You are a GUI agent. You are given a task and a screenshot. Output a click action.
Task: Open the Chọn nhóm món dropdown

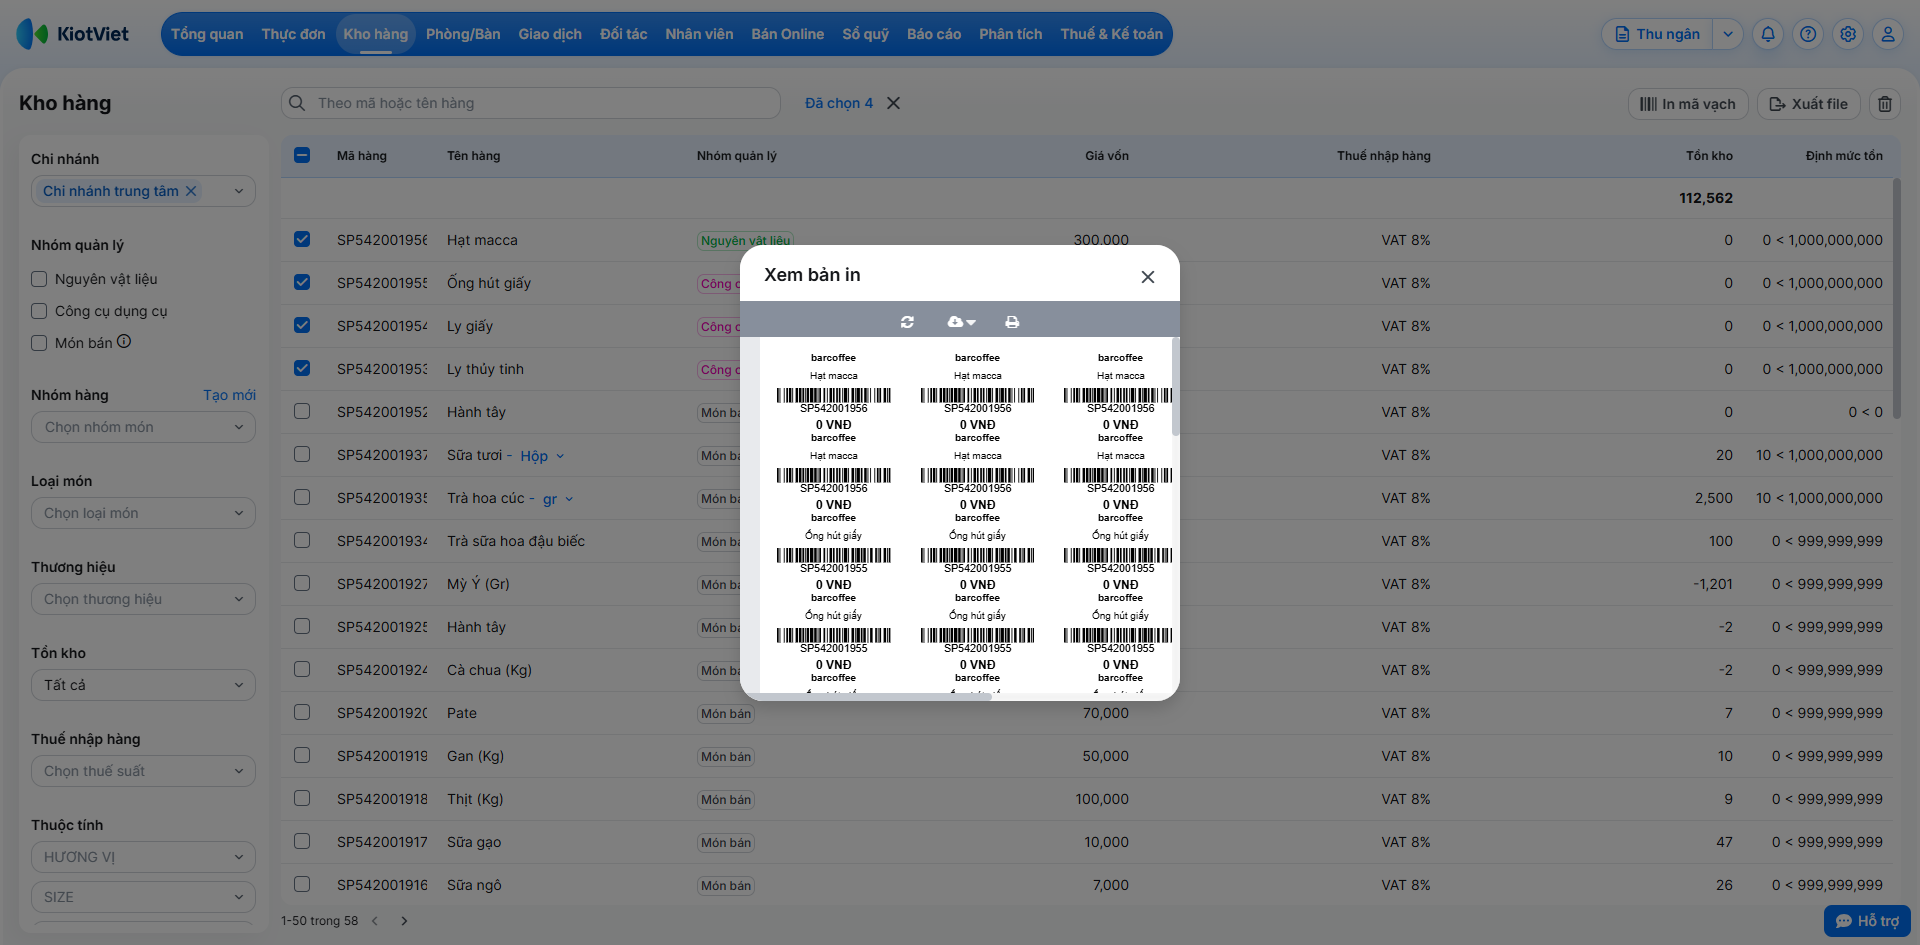point(143,427)
